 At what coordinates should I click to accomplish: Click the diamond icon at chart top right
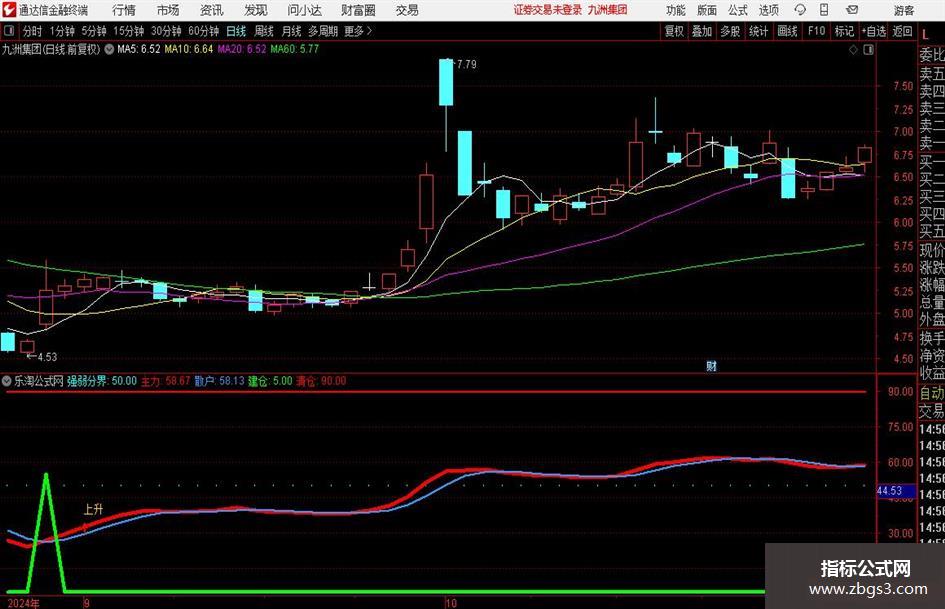853,50
